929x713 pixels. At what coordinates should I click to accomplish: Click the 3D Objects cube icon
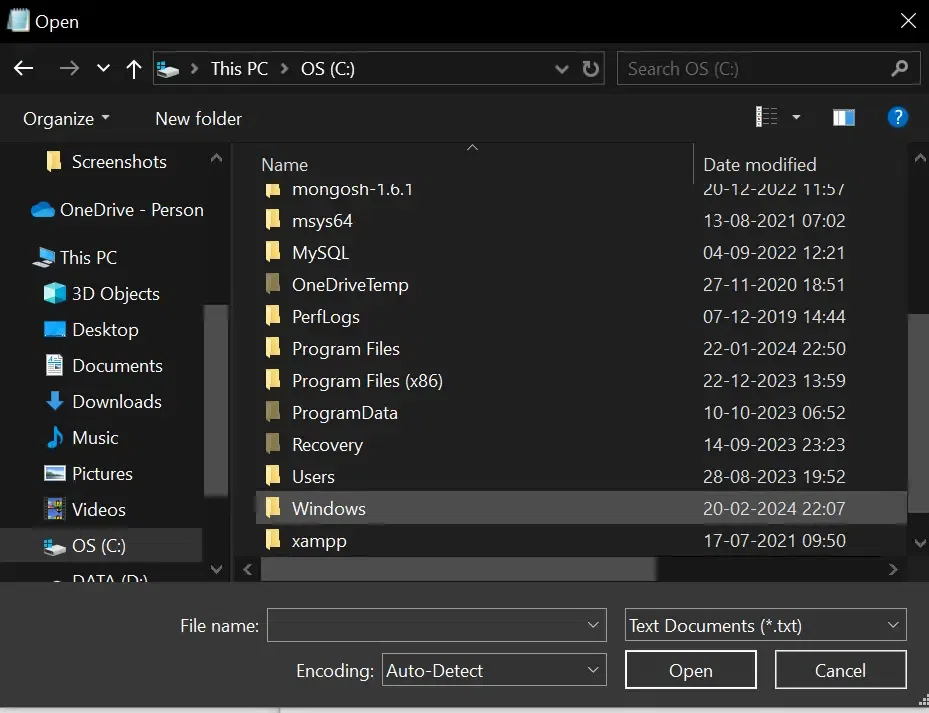[x=55, y=293]
